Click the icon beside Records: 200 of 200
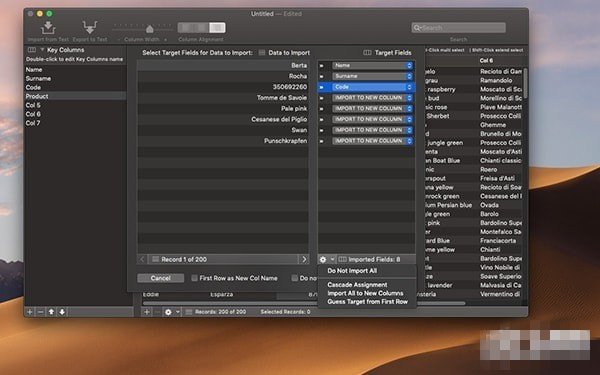This screenshot has width=600, height=375. pyautogui.click(x=188, y=312)
